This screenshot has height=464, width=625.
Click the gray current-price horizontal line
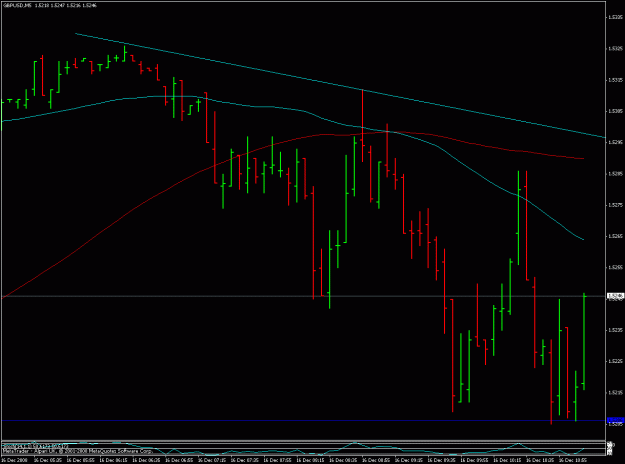coord(303,296)
